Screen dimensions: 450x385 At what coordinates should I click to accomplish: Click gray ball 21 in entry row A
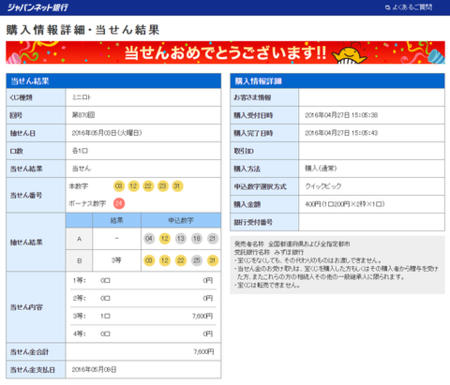(212, 239)
